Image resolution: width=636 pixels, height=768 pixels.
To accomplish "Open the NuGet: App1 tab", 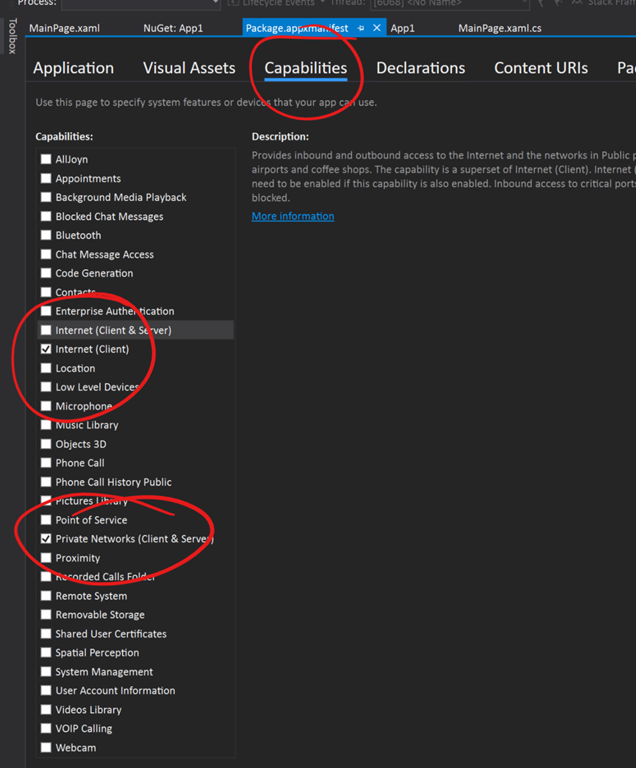I will (173, 28).
